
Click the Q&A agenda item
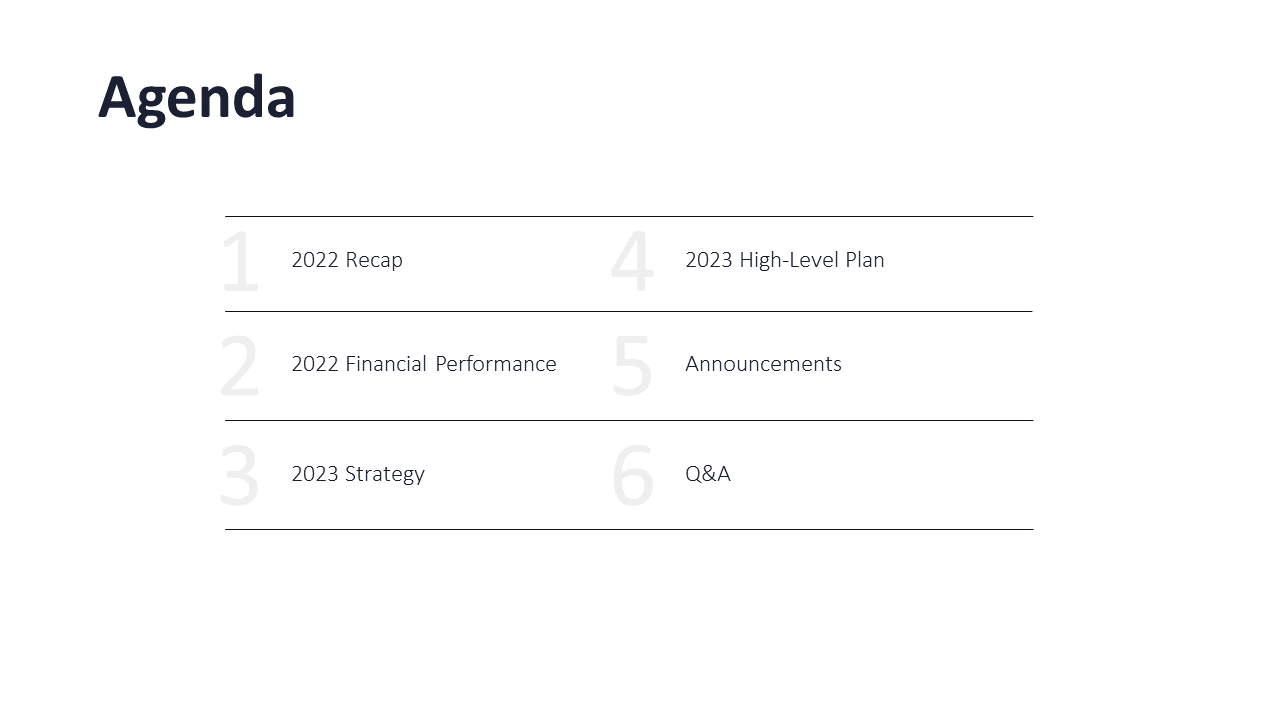[x=708, y=474]
